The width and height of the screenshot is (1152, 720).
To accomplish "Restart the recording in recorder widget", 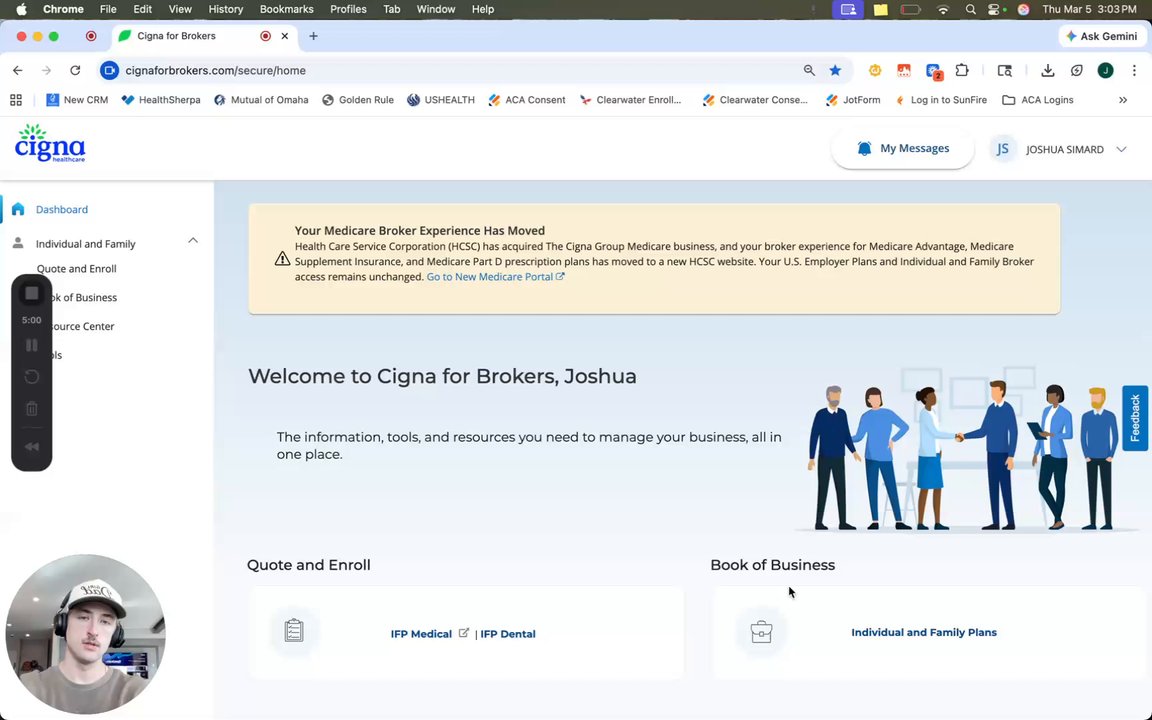I will [32, 377].
